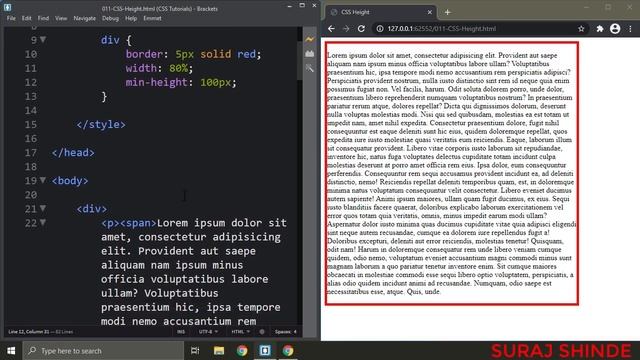The height and width of the screenshot is (360, 640).
Task: Click the '</style>' closing tag on line 15
Action: tap(101, 124)
